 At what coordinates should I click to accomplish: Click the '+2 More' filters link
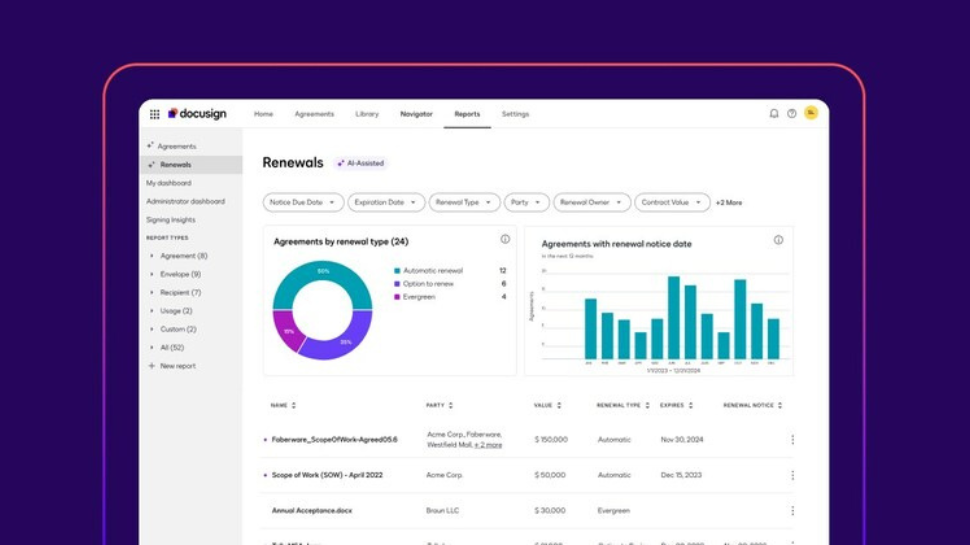click(x=729, y=203)
